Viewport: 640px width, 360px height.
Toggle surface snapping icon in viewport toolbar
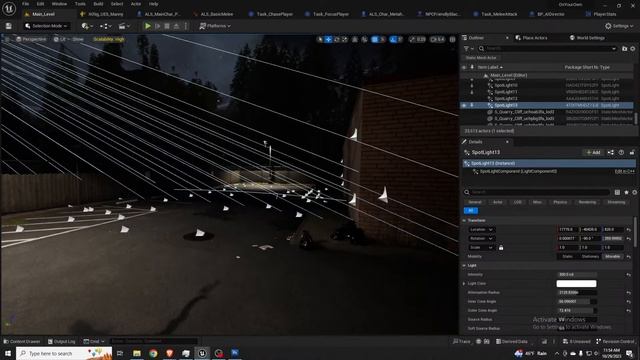coord(364,39)
